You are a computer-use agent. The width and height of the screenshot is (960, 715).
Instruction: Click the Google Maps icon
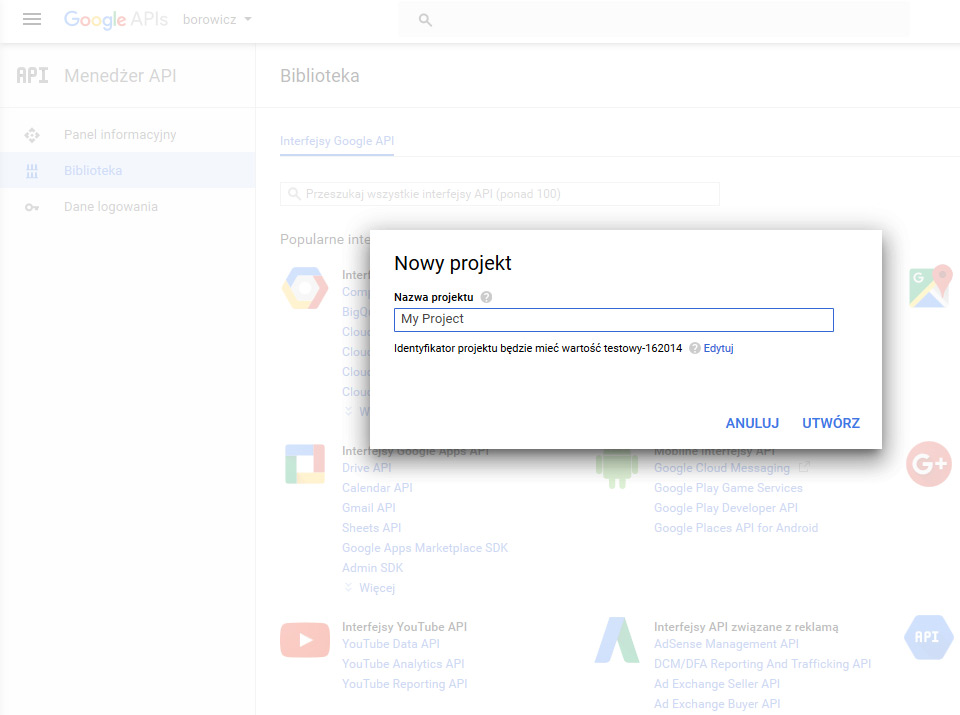[931, 286]
